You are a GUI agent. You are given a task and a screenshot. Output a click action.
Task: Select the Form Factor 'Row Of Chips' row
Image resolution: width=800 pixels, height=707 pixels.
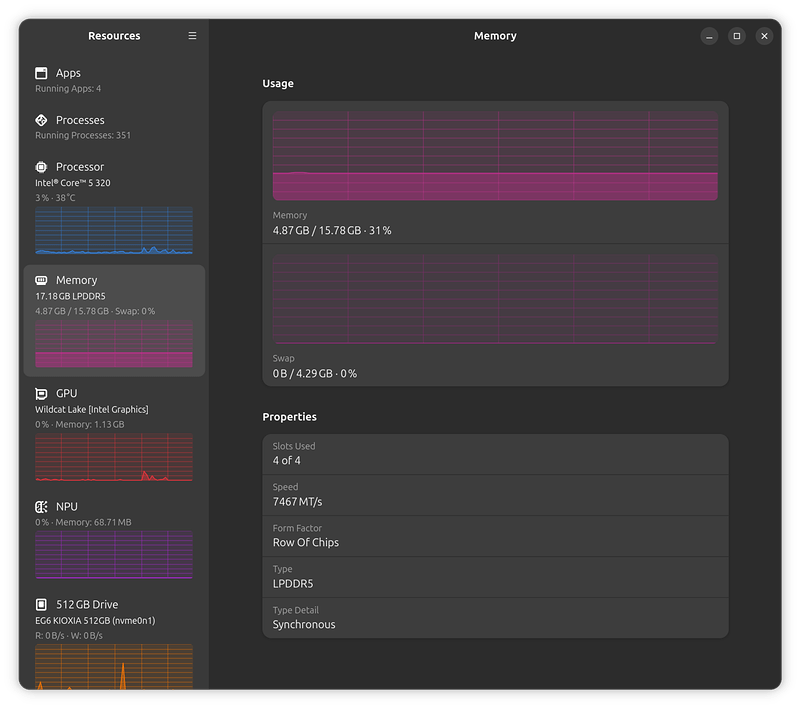tap(495, 536)
